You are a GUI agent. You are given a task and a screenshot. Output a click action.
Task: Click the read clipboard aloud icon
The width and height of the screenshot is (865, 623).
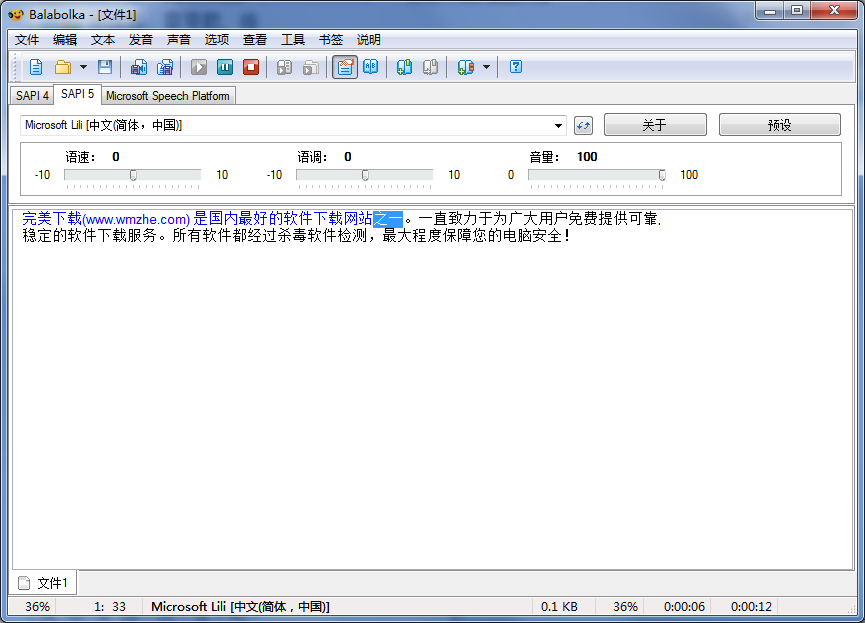[311, 67]
